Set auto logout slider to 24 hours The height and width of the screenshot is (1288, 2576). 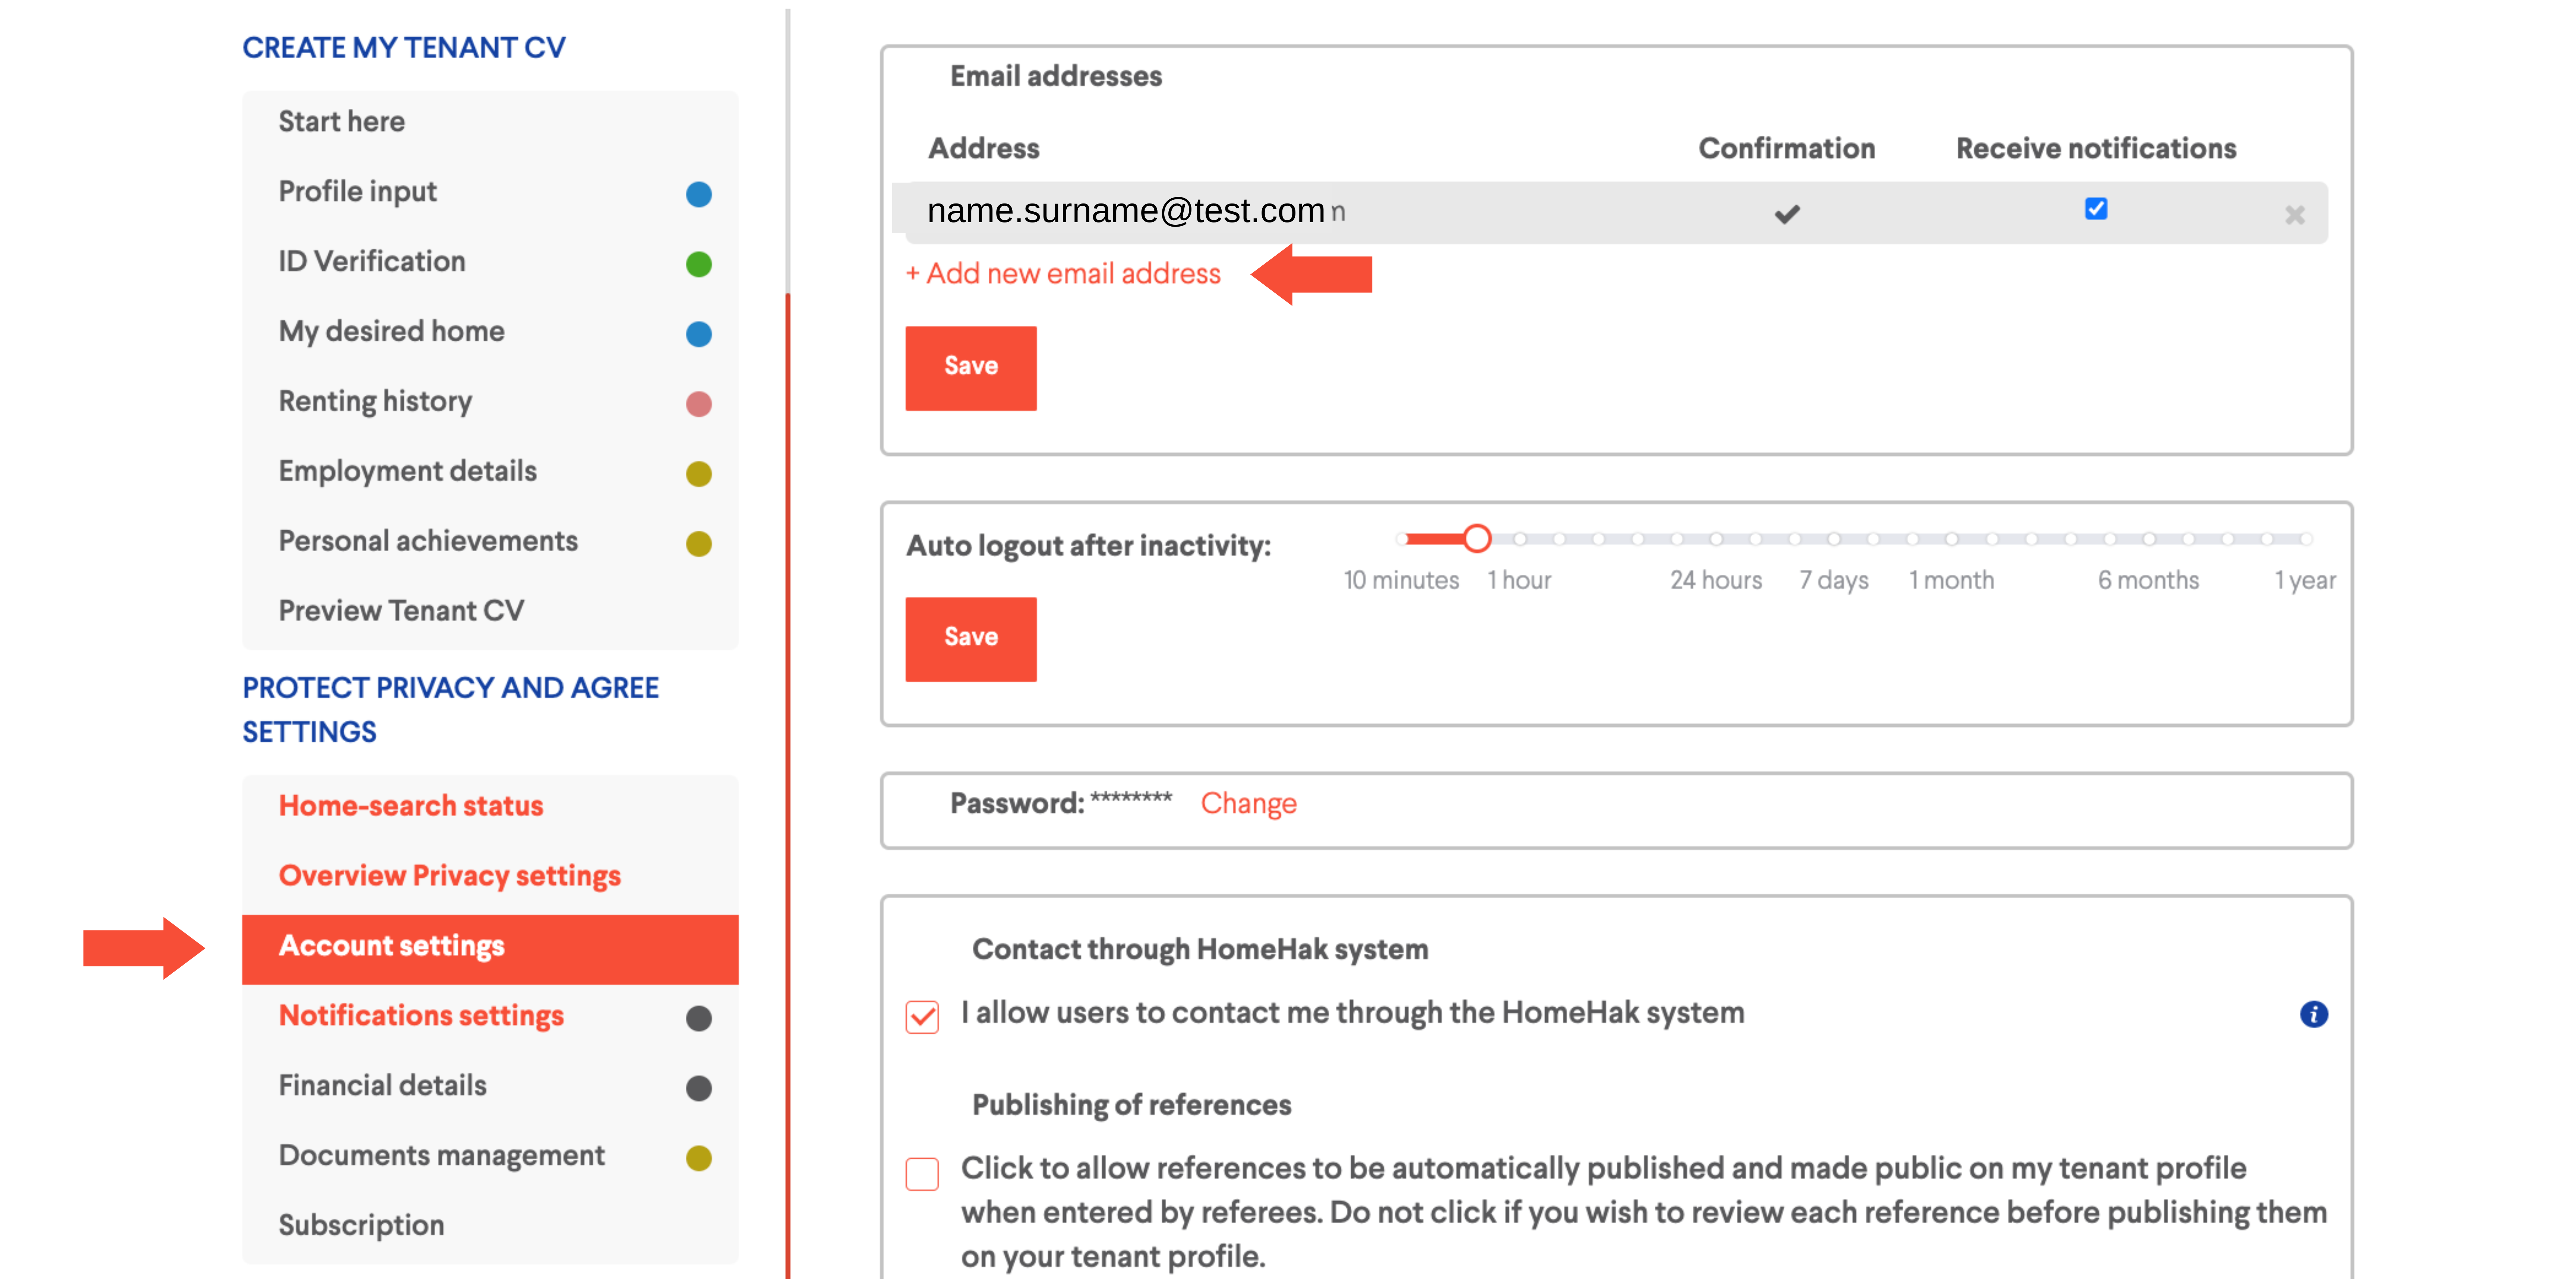(1715, 539)
